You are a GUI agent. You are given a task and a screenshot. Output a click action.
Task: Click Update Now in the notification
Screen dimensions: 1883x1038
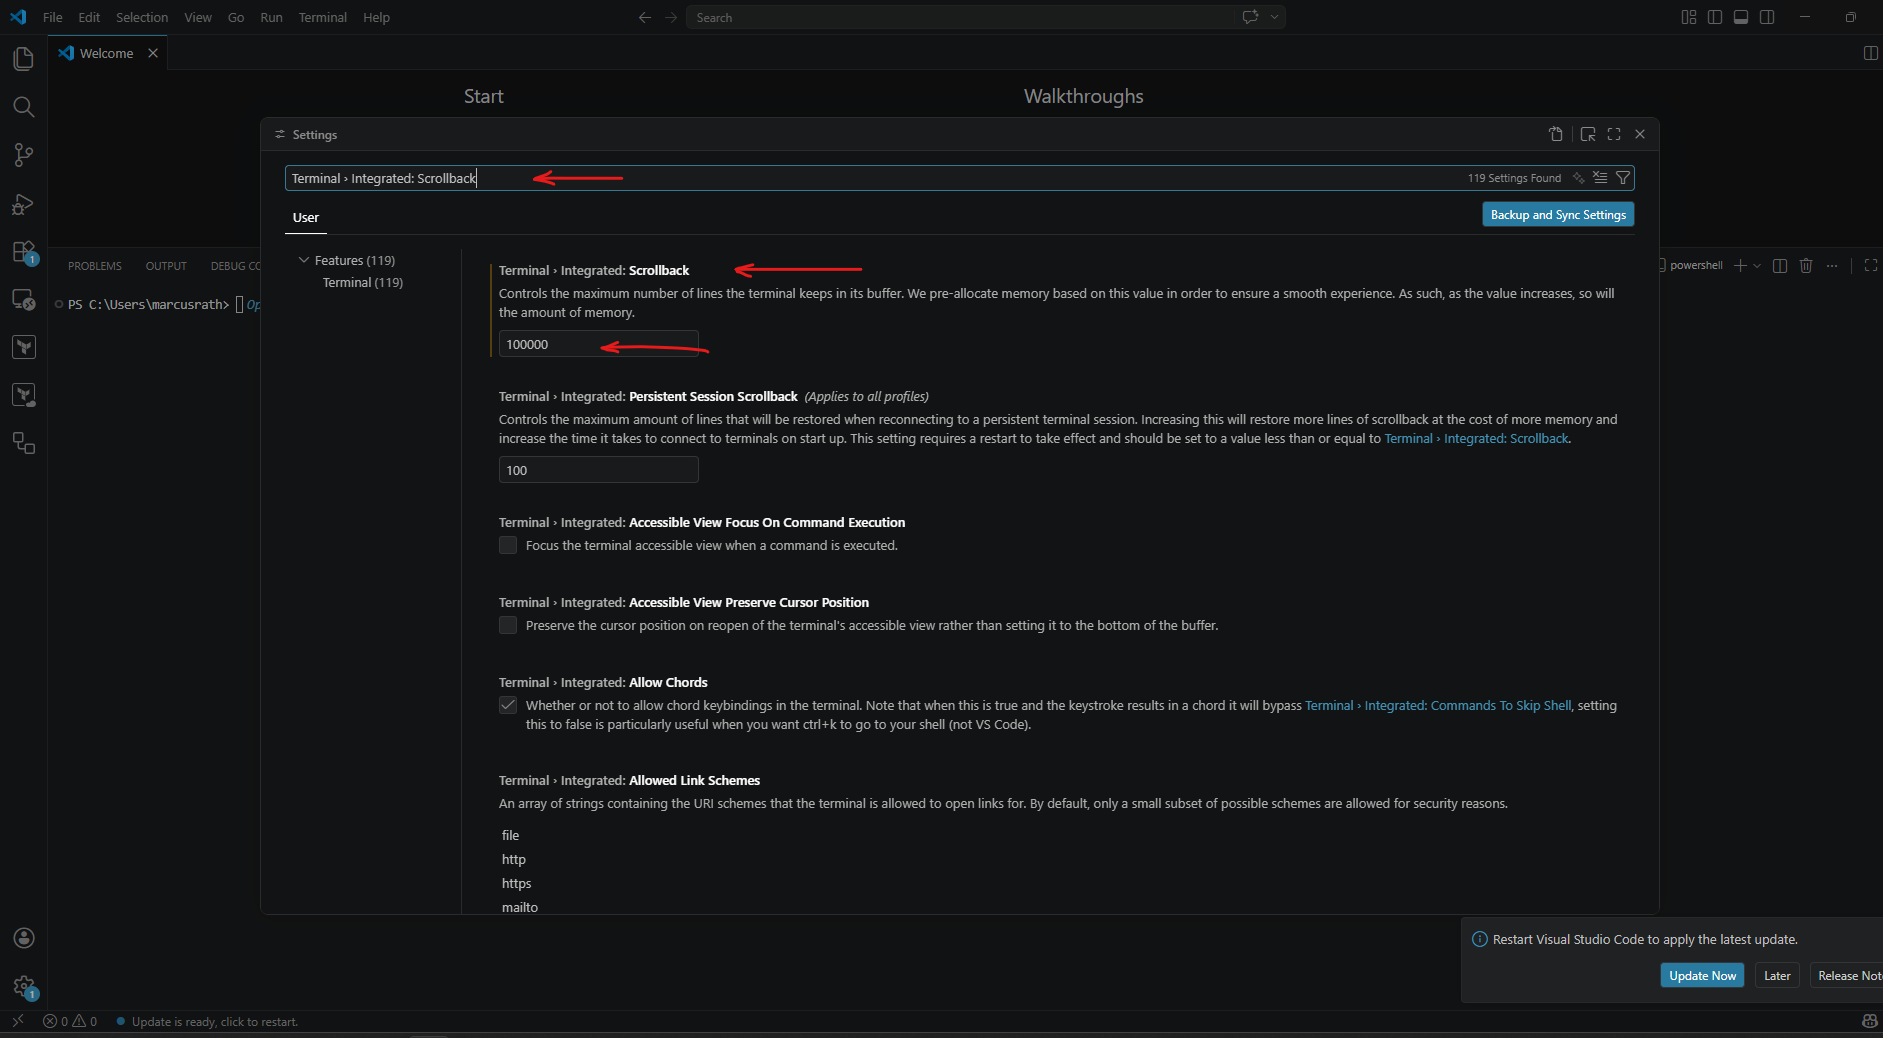click(x=1702, y=975)
